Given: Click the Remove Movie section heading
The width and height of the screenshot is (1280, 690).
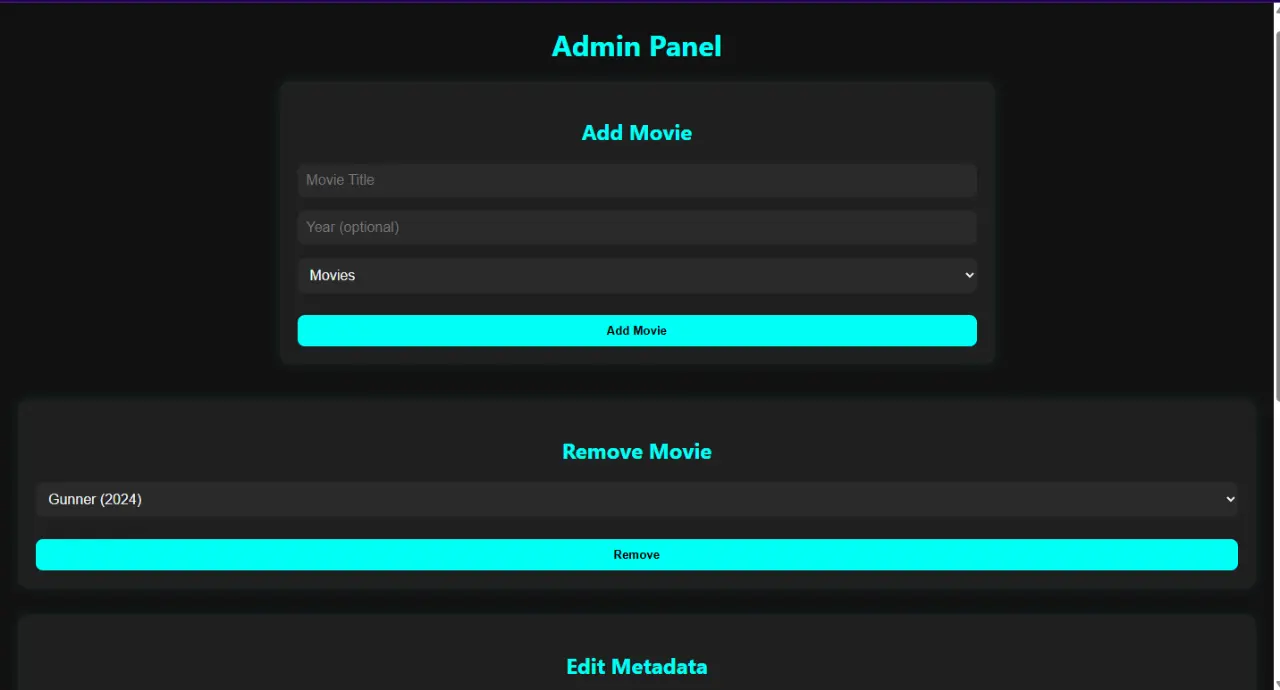Looking at the screenshot, I should pos(637,452).
